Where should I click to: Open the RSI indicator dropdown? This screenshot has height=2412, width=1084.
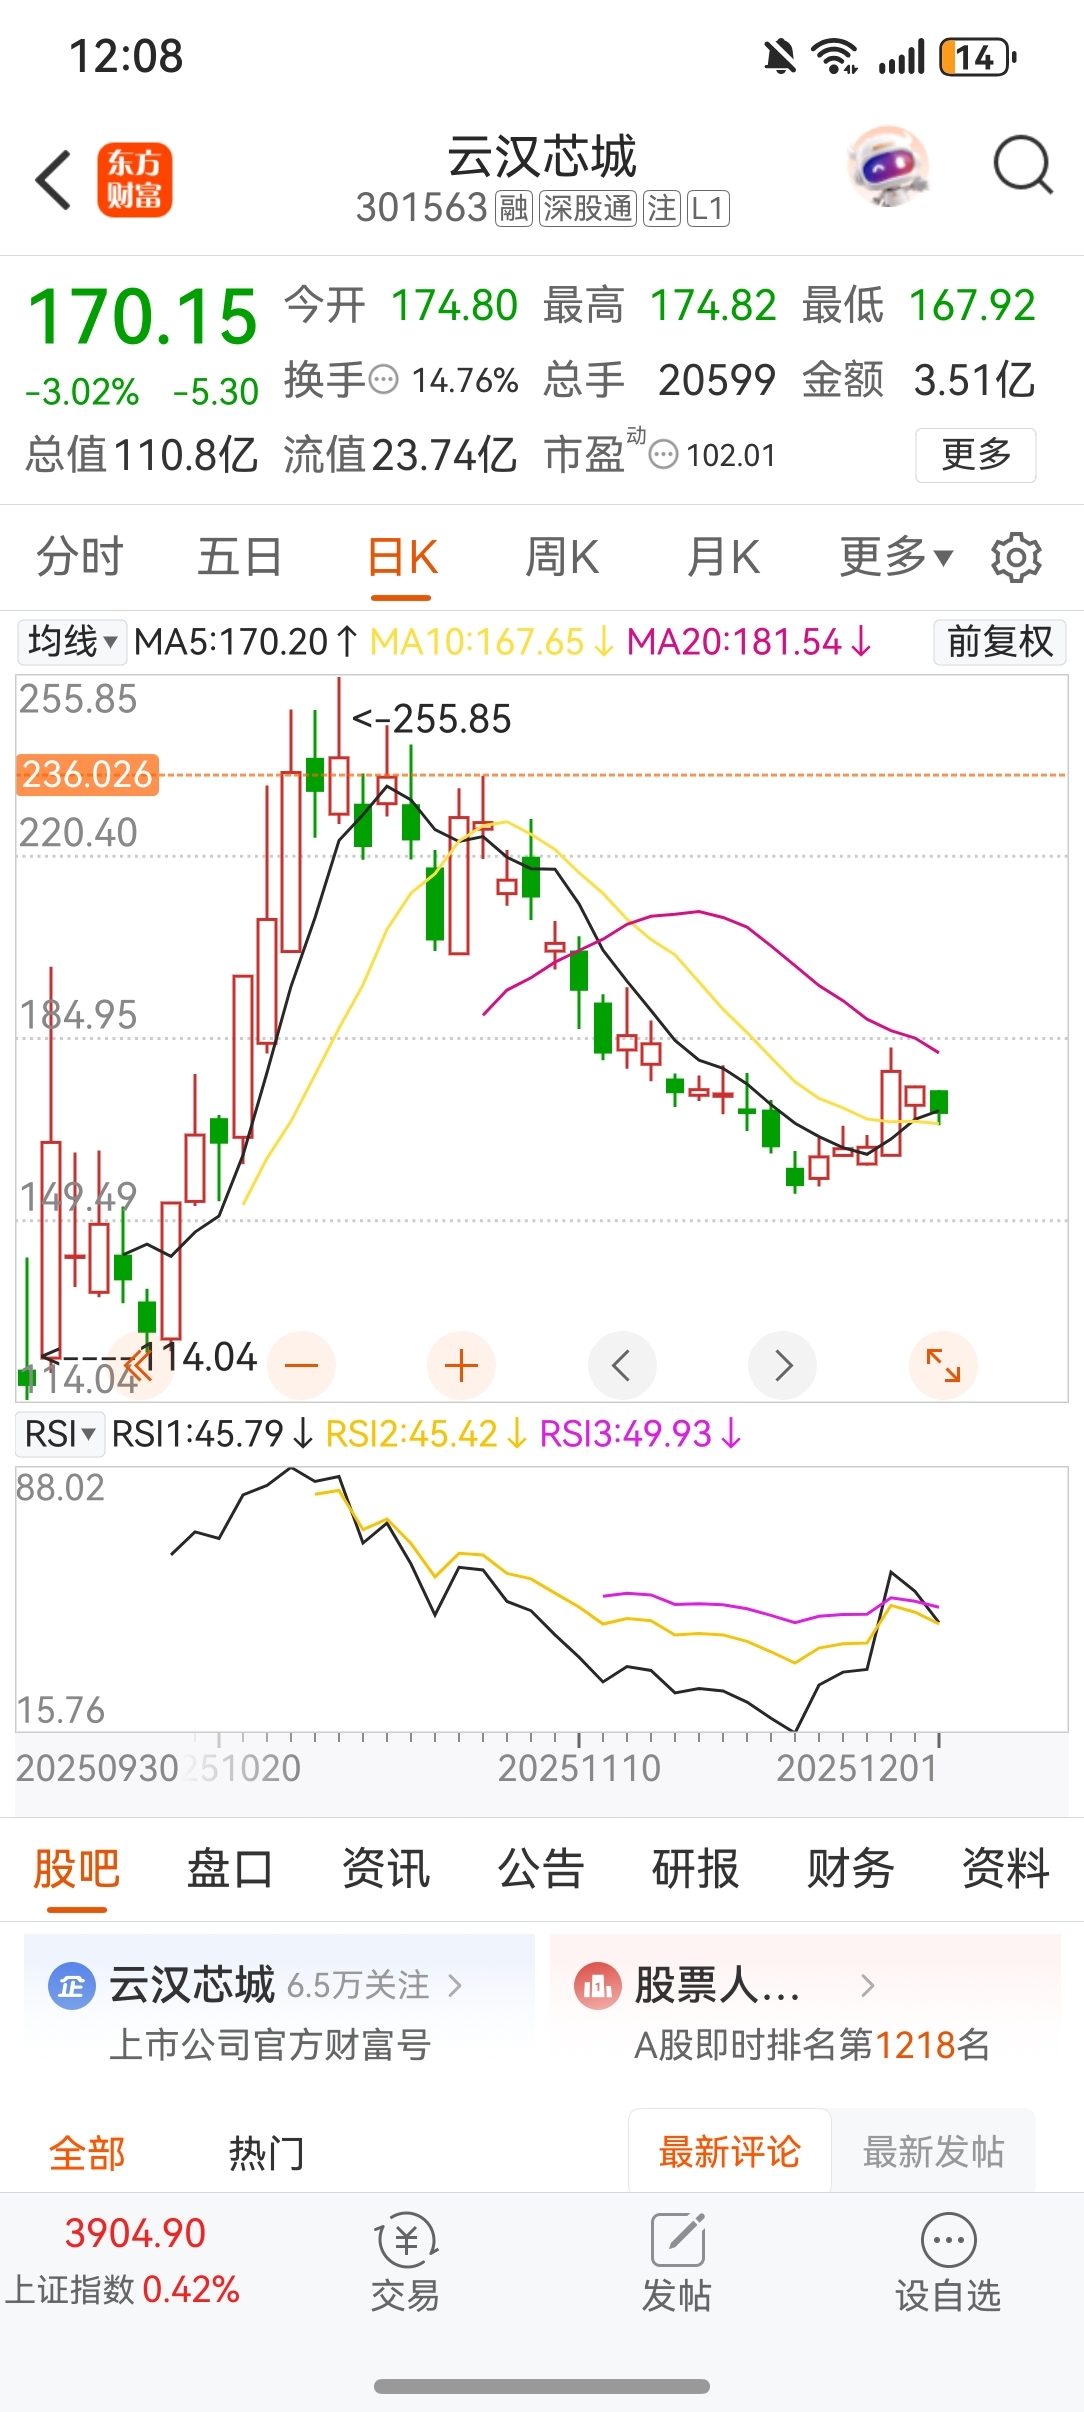tap(60, 1434)
